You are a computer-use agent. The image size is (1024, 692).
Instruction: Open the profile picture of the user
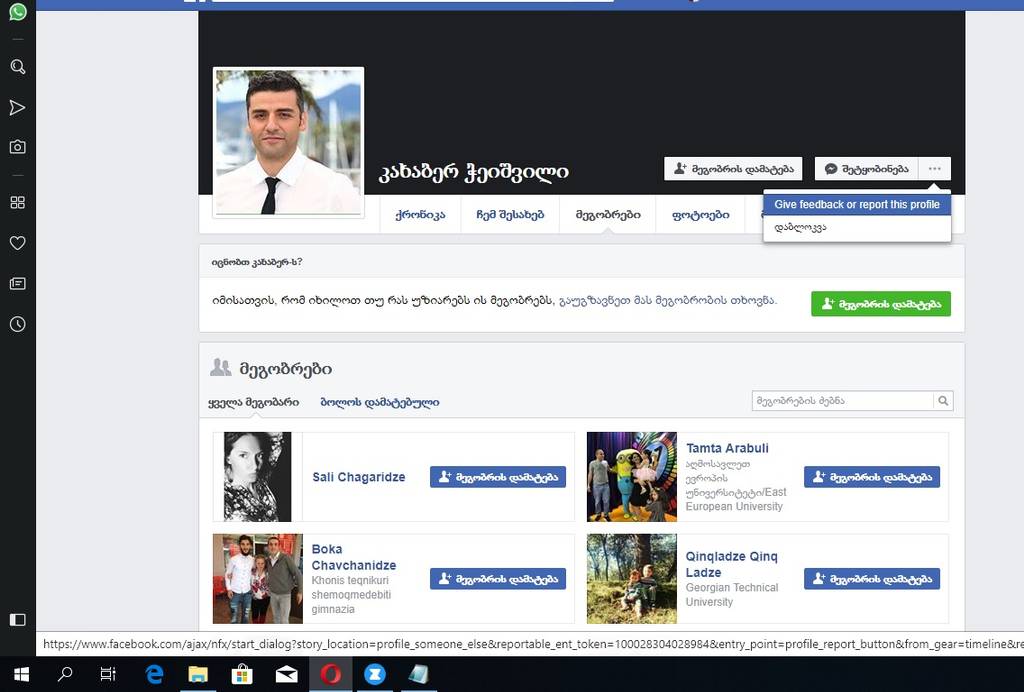[289, 142]
